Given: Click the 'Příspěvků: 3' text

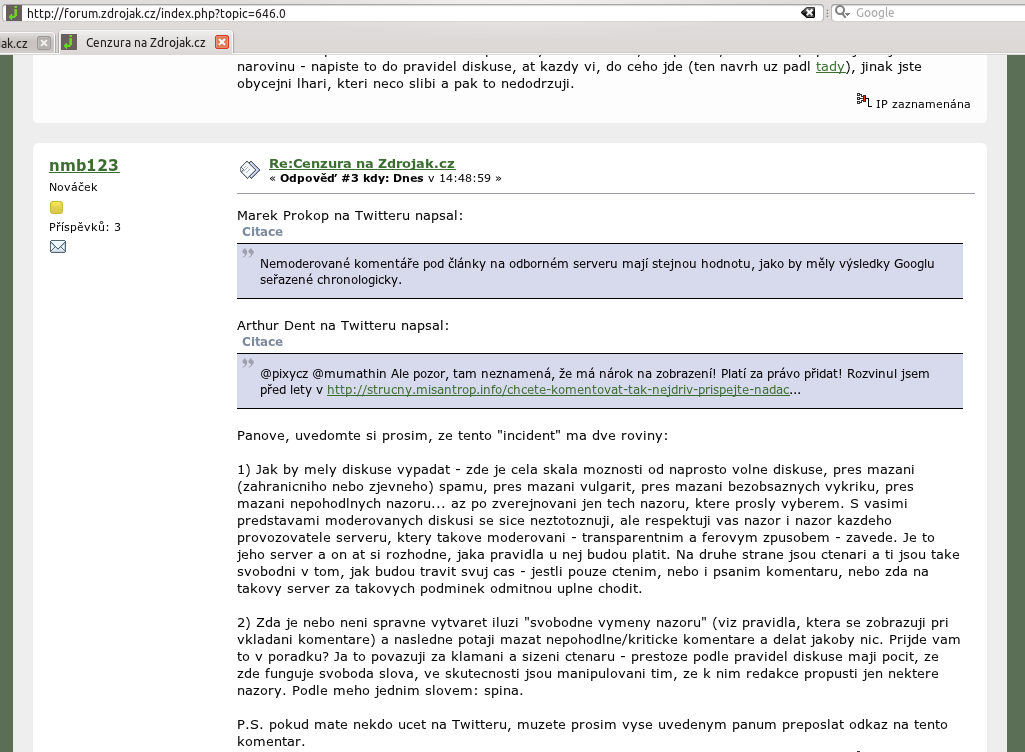Looking at the screenshot, I should (85, 227).
